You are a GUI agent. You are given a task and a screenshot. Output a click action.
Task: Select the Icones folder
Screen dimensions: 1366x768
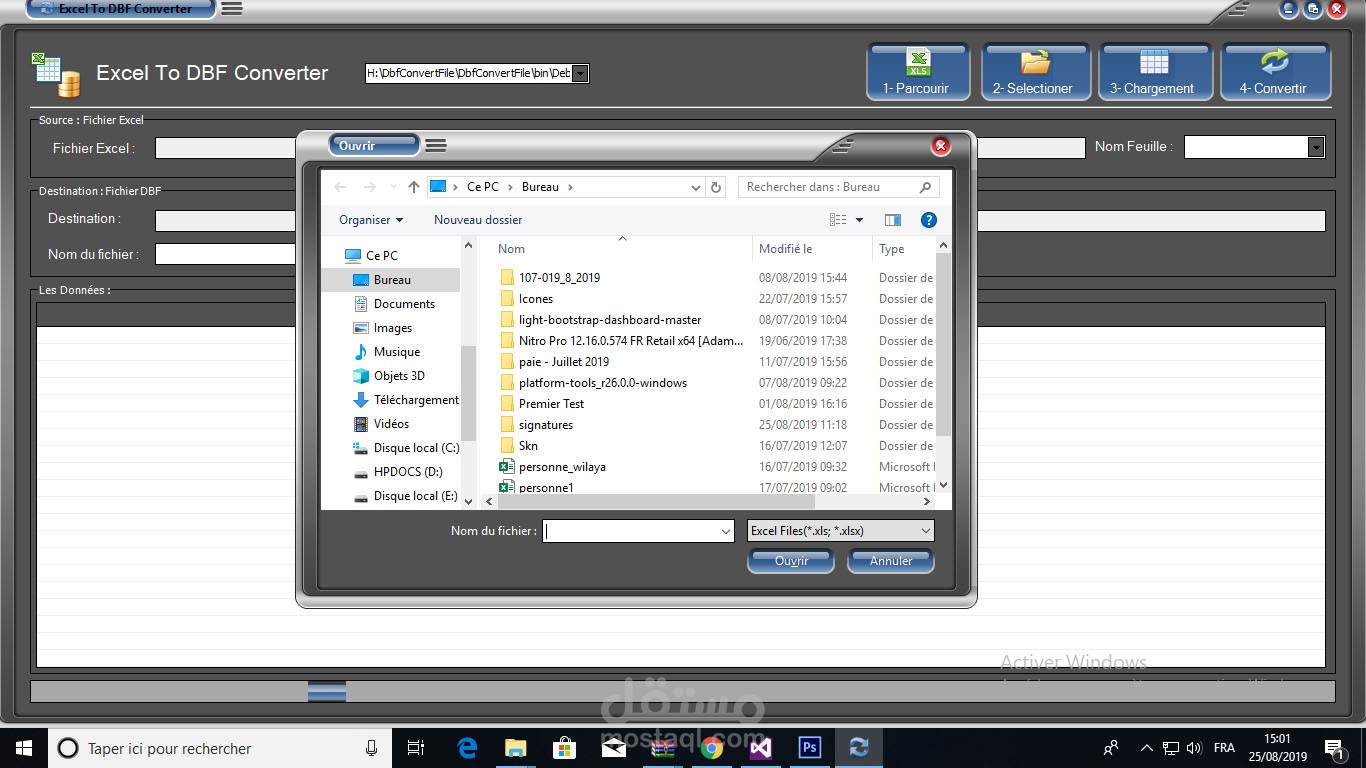(535, 299)
